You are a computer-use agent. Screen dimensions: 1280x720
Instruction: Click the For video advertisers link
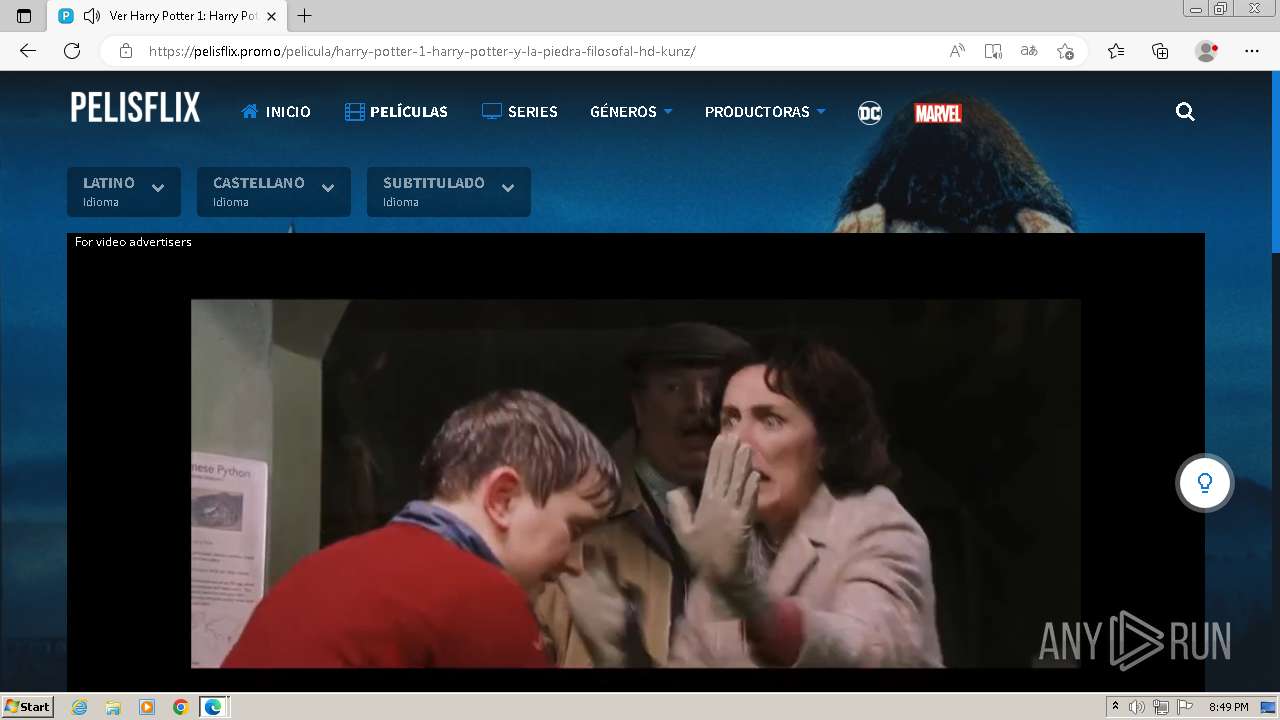click(x=133, y=242)
